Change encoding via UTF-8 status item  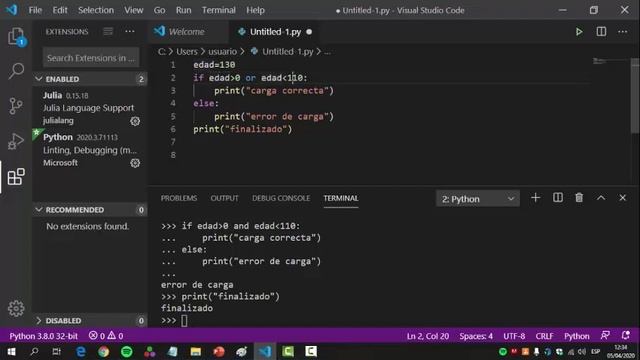pos(514,336)
